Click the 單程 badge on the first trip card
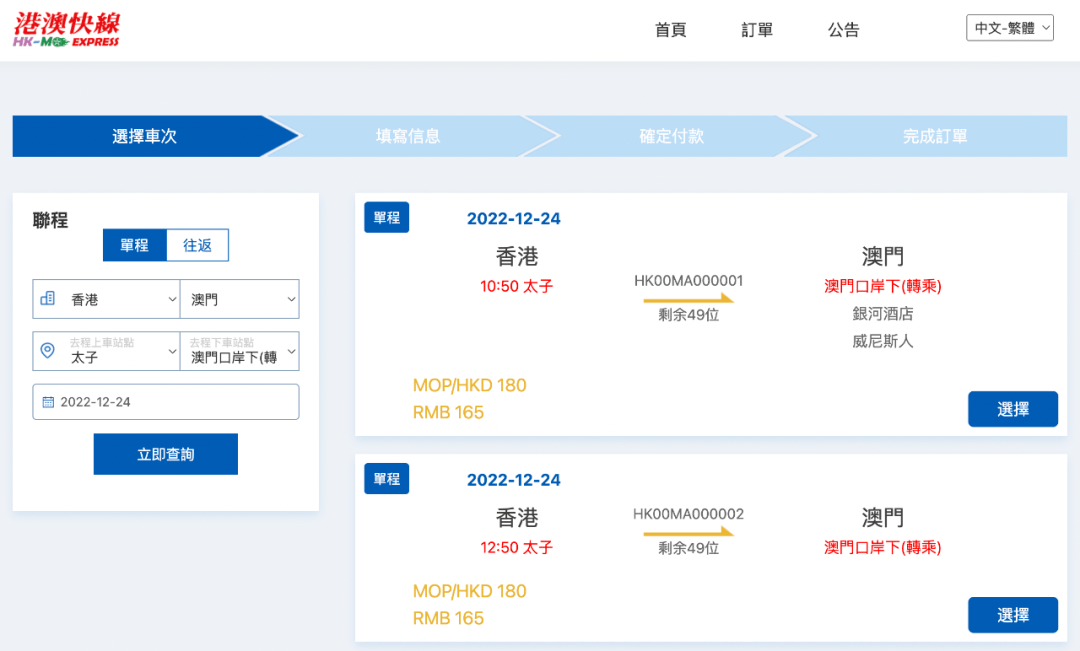The image size is (1080, 651). pyautogui.click(x=386, y=216)
